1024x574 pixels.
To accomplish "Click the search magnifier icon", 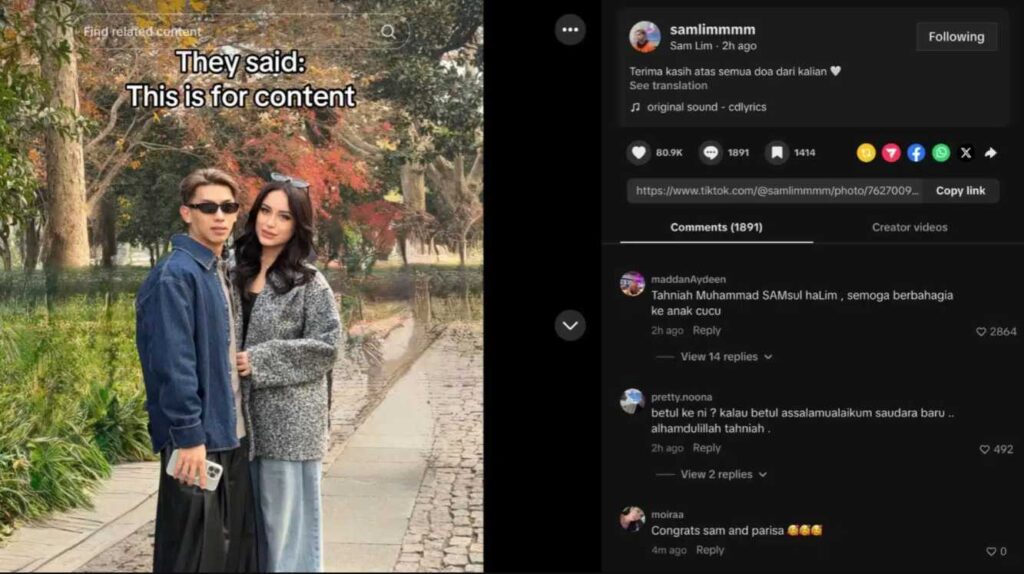I will point(388,31).
